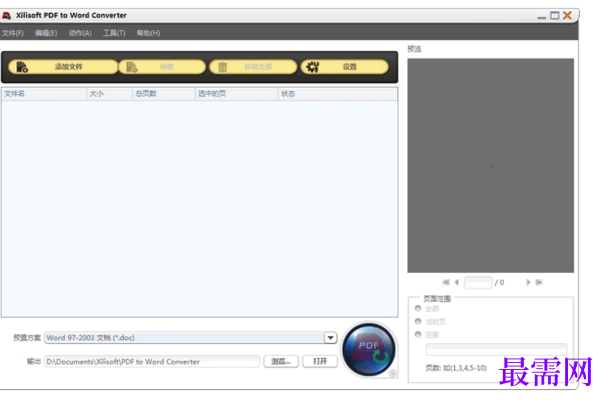The height and width of the screenshot is (403, 611).
Task: Click the 打开 open folder button
Action: 320,362
